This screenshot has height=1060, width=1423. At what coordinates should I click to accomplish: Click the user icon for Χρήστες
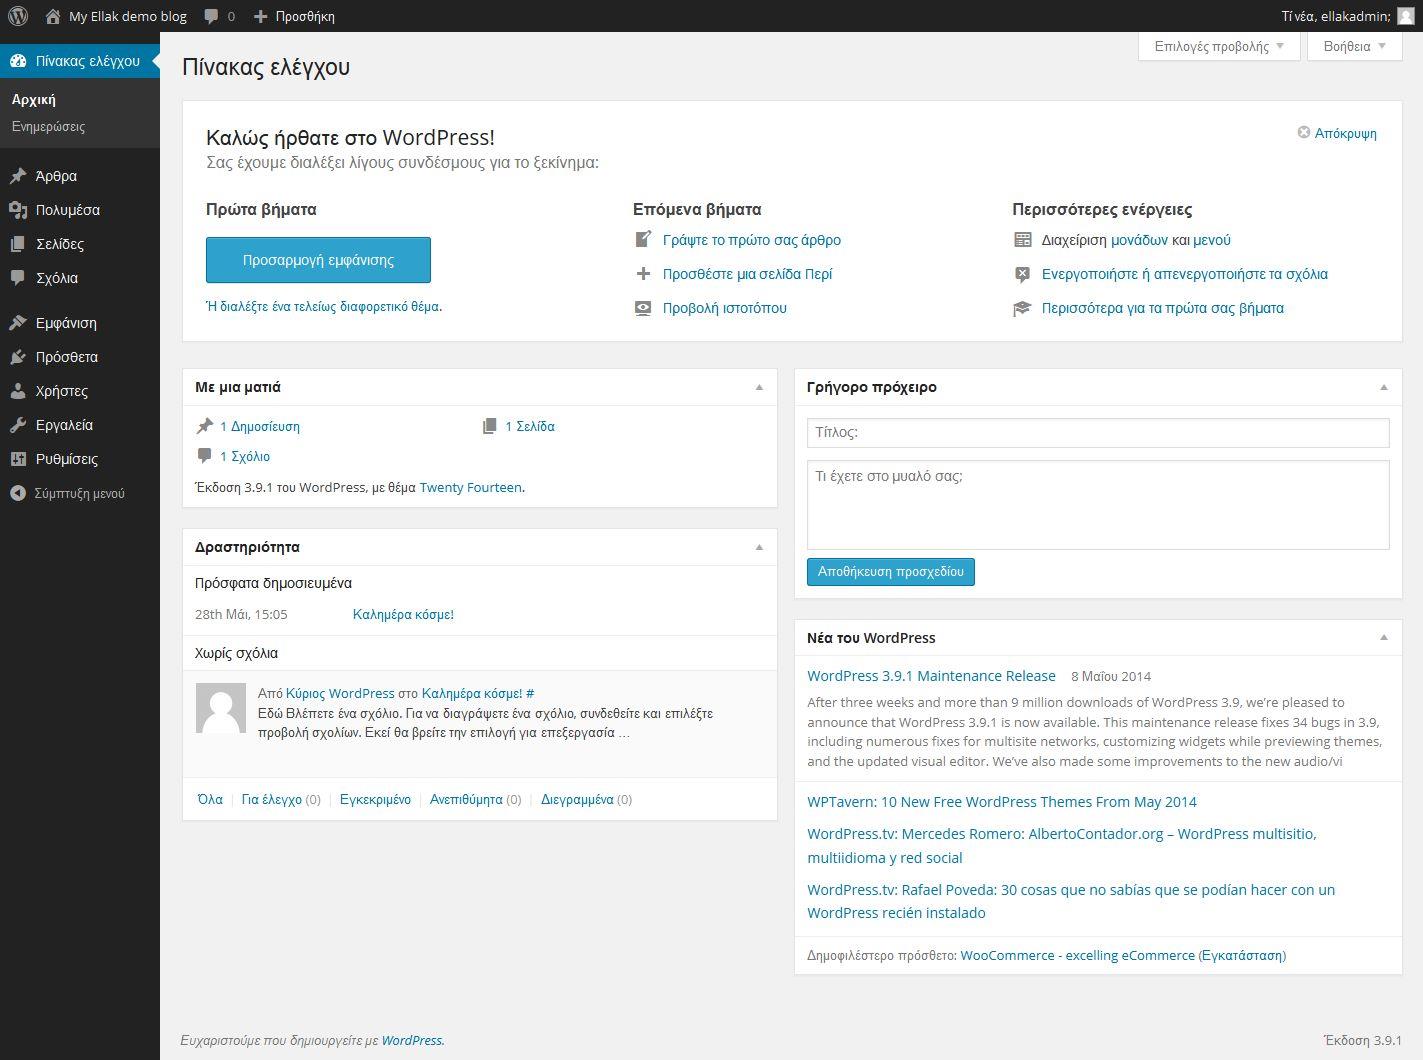(x=18, y=391)
